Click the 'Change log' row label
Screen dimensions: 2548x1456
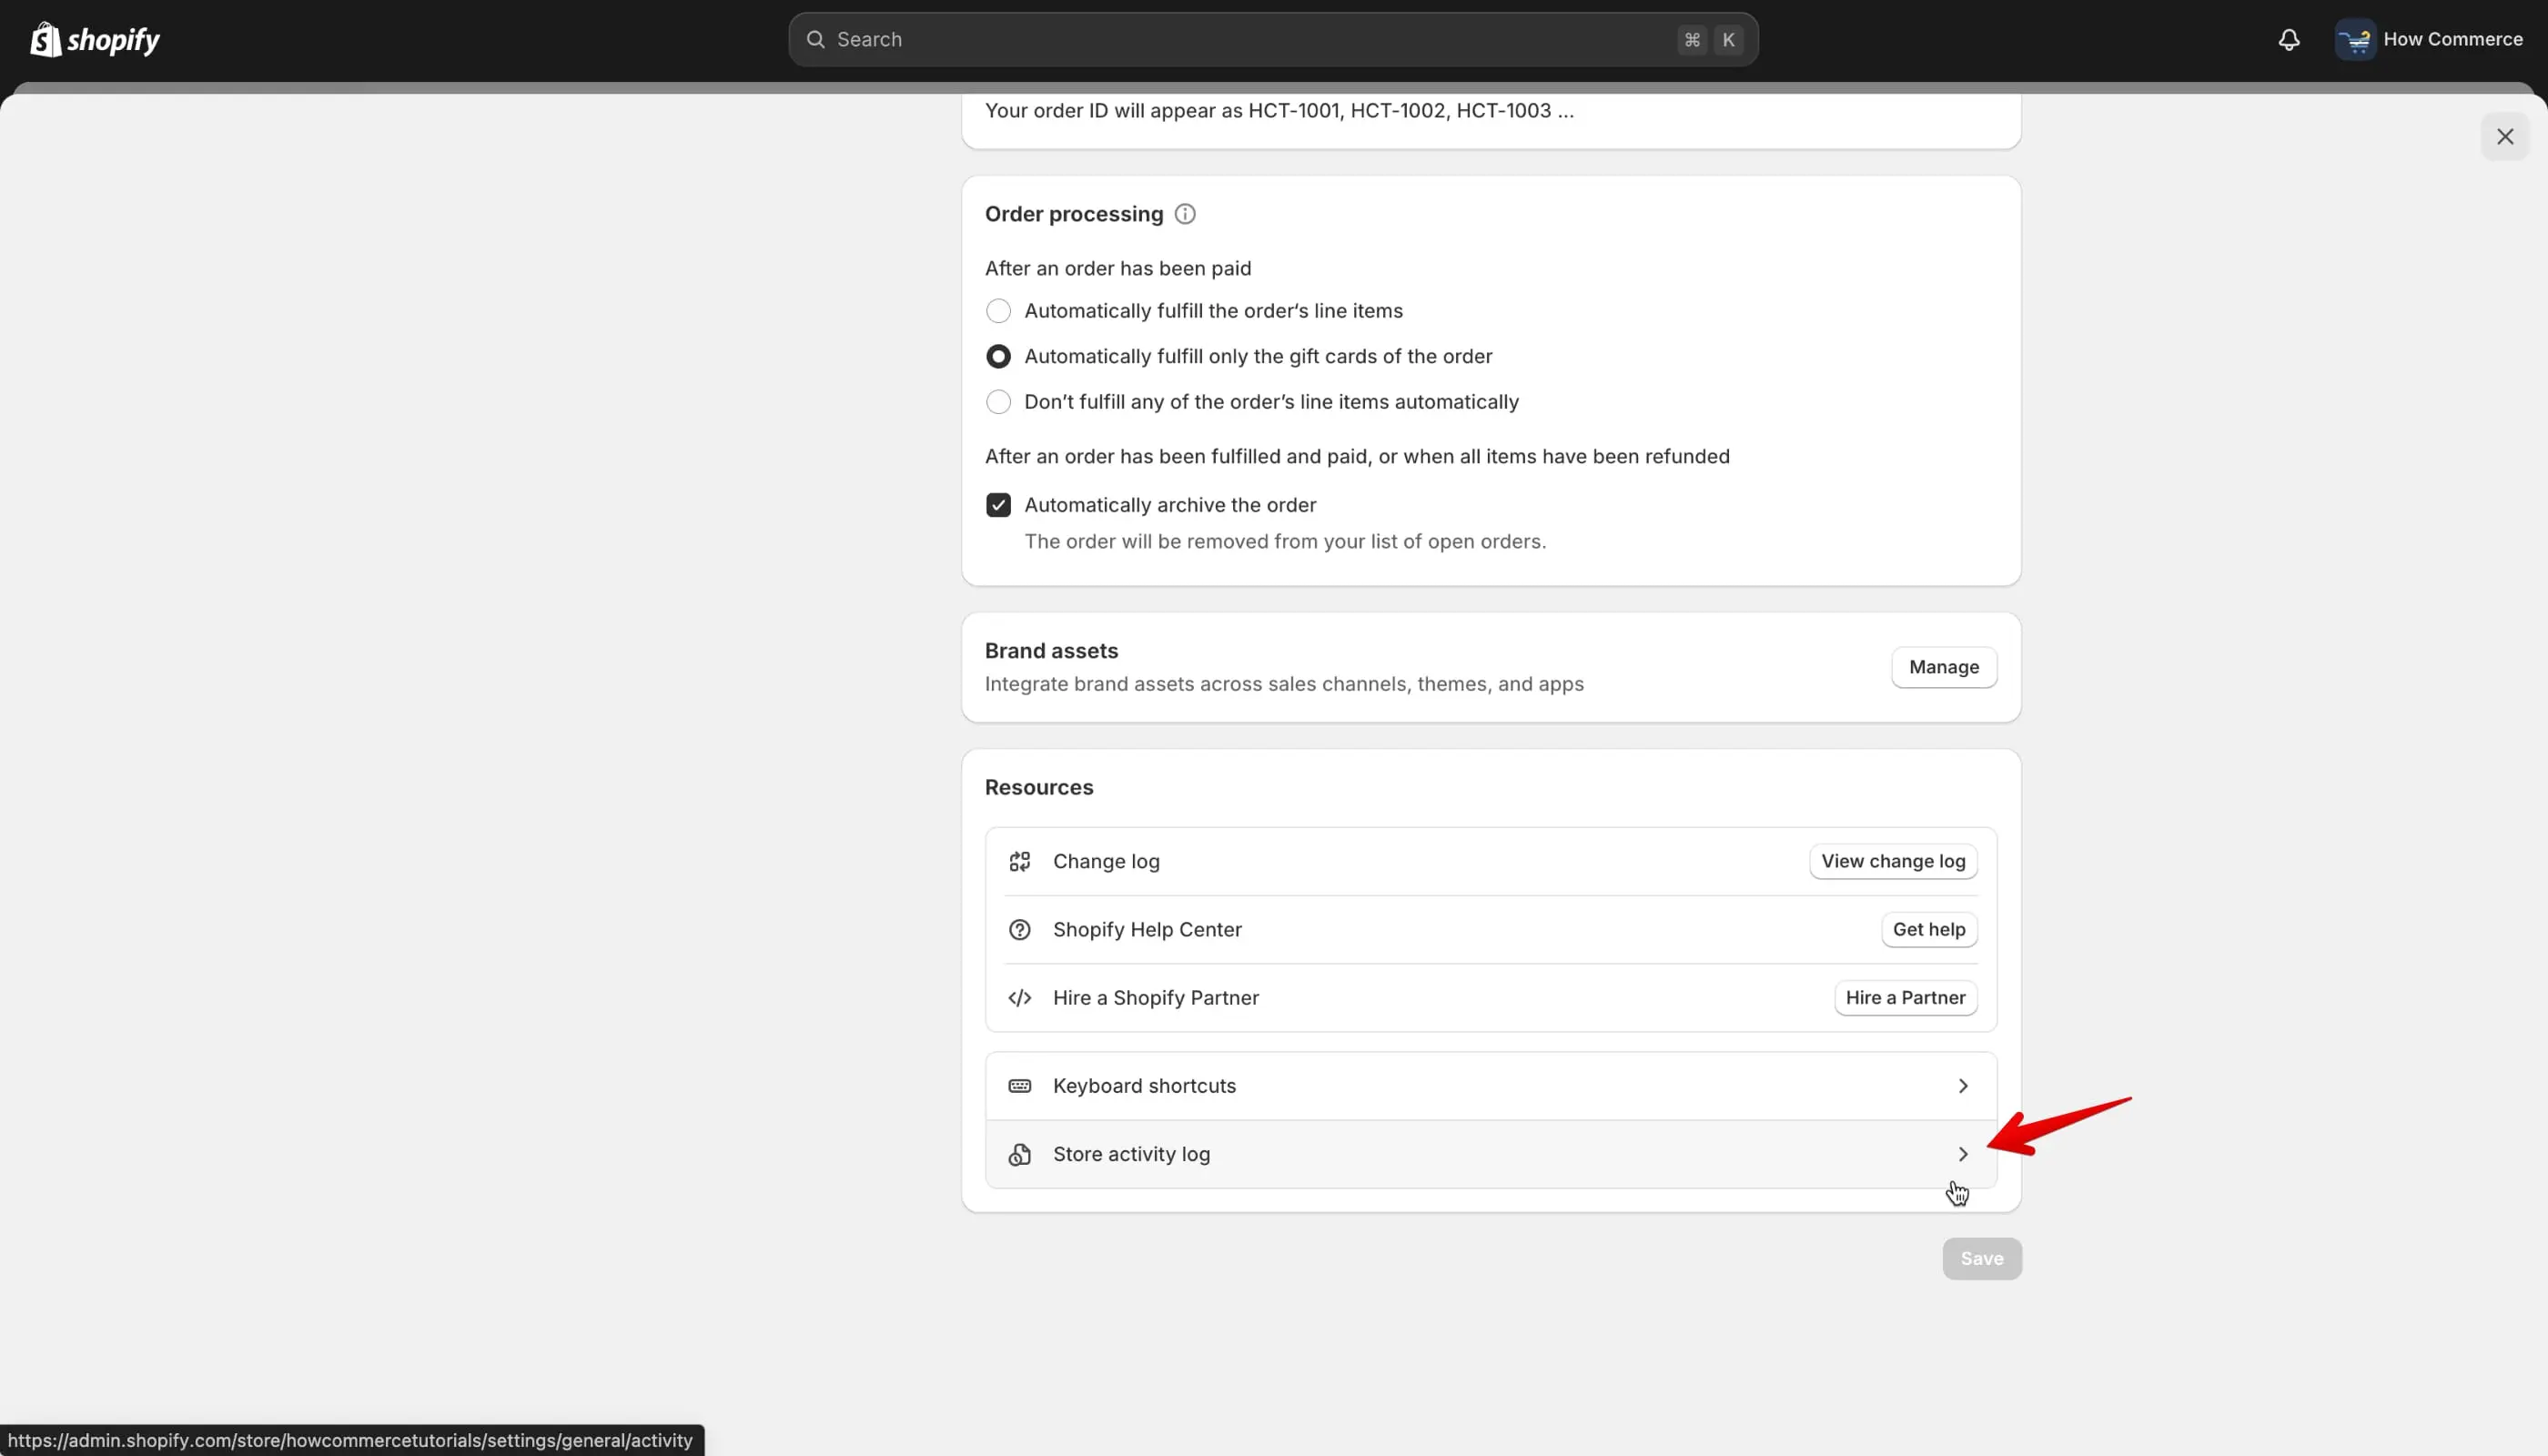1105,862
